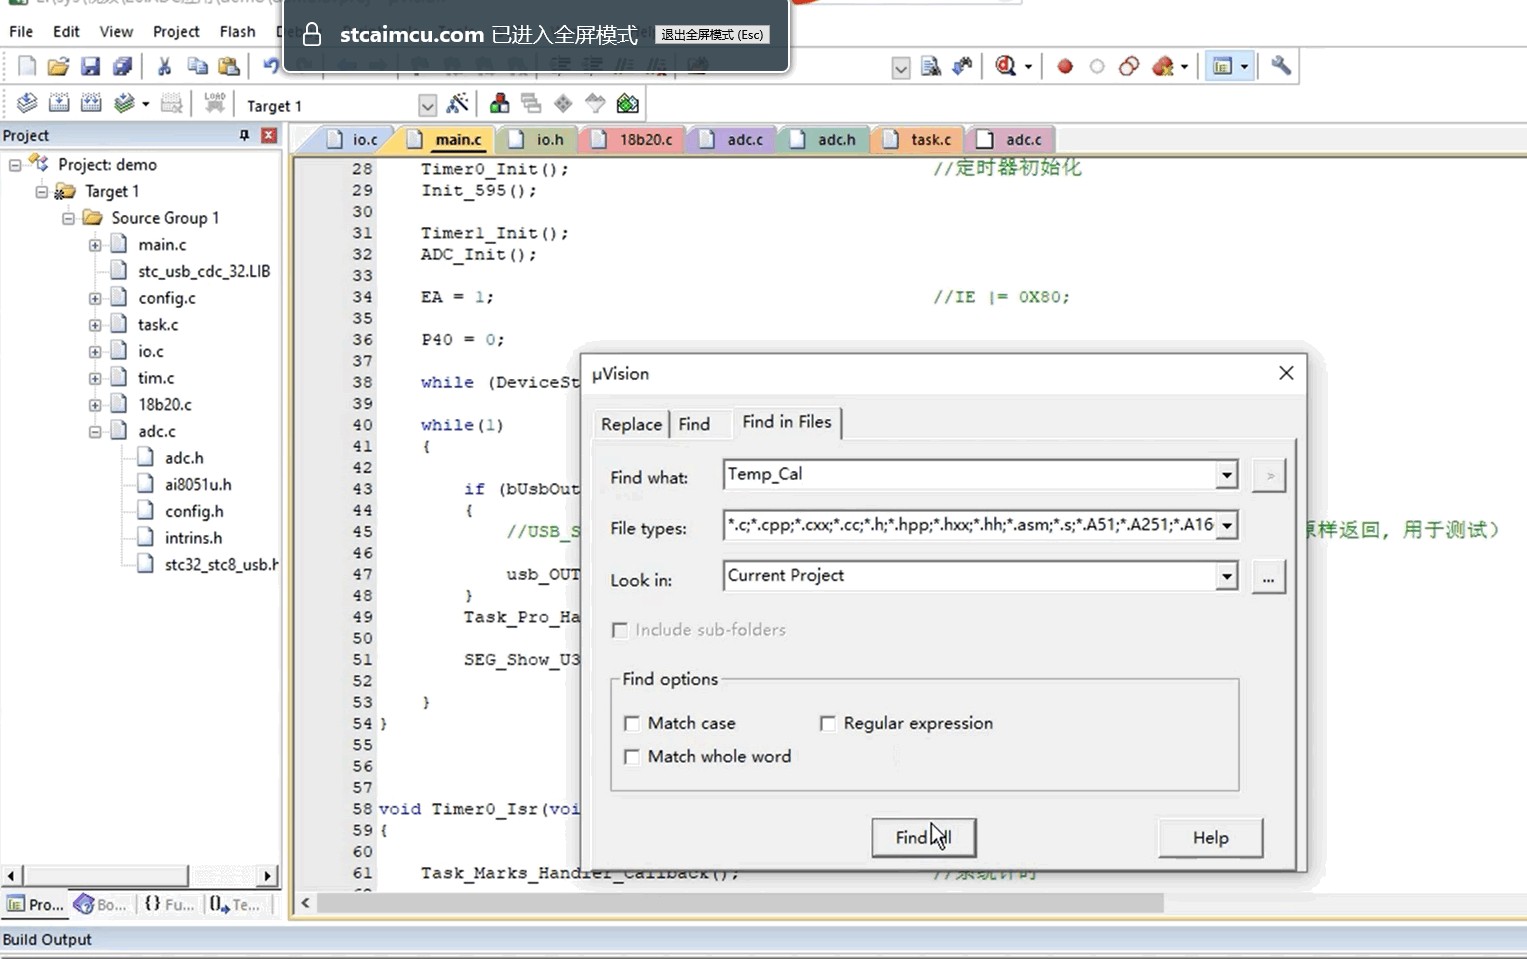Image resolution: width=1527 pixels, height=959 pixels.
Task: Click the disable breakpoint circle icon
Action: coord(1097,66)
